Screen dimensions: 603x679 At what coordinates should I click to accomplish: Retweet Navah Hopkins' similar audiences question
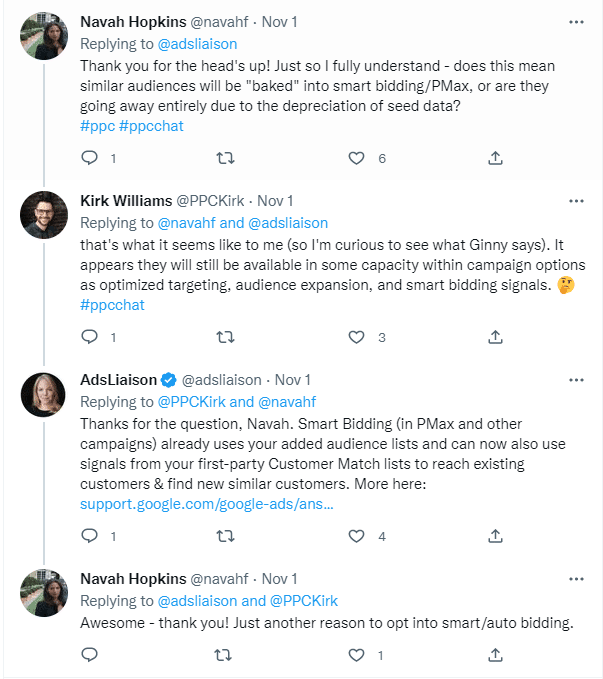pos(225,158)
